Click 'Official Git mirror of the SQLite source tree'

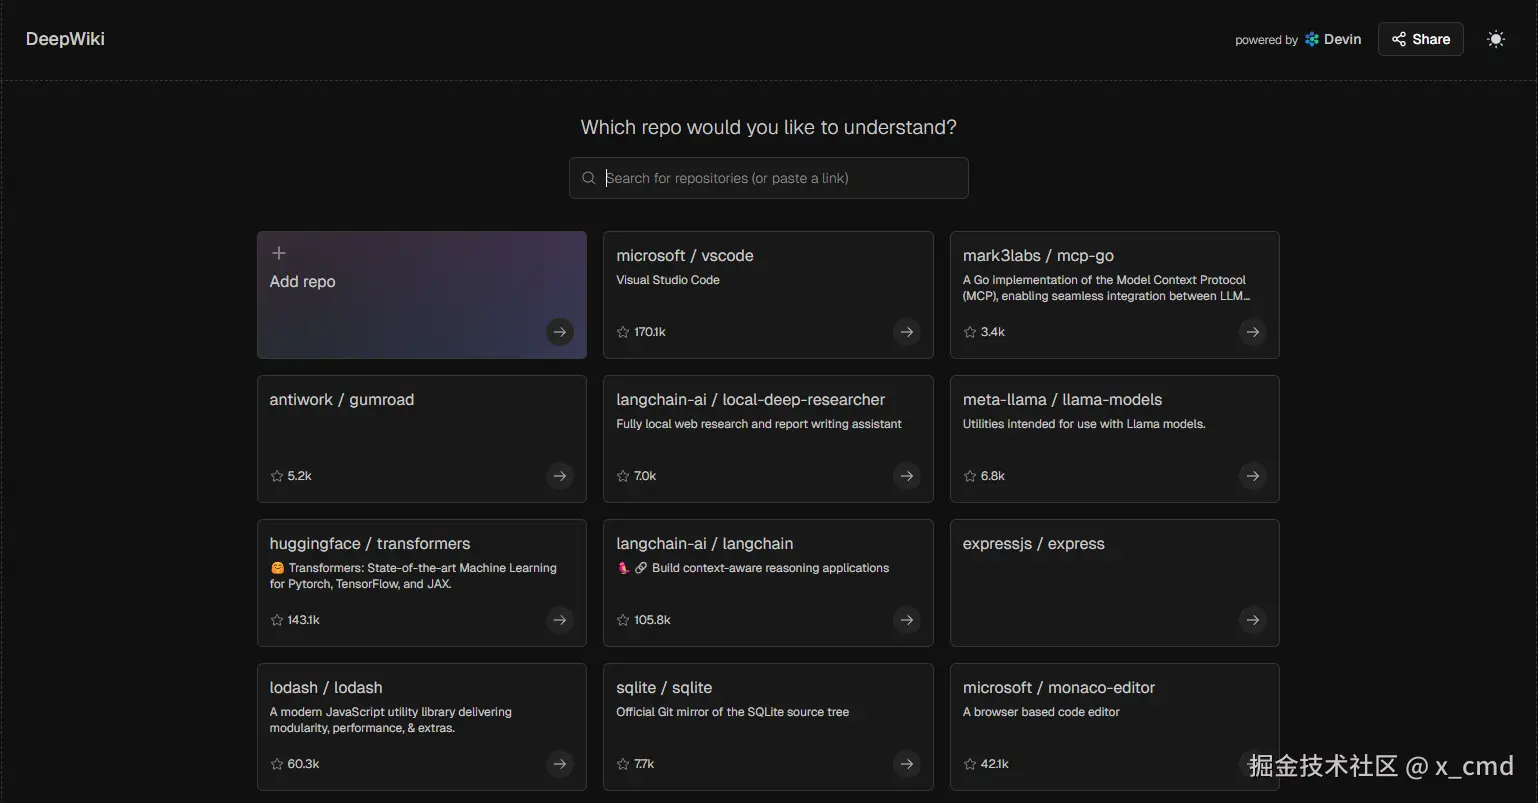click(733, 712)
